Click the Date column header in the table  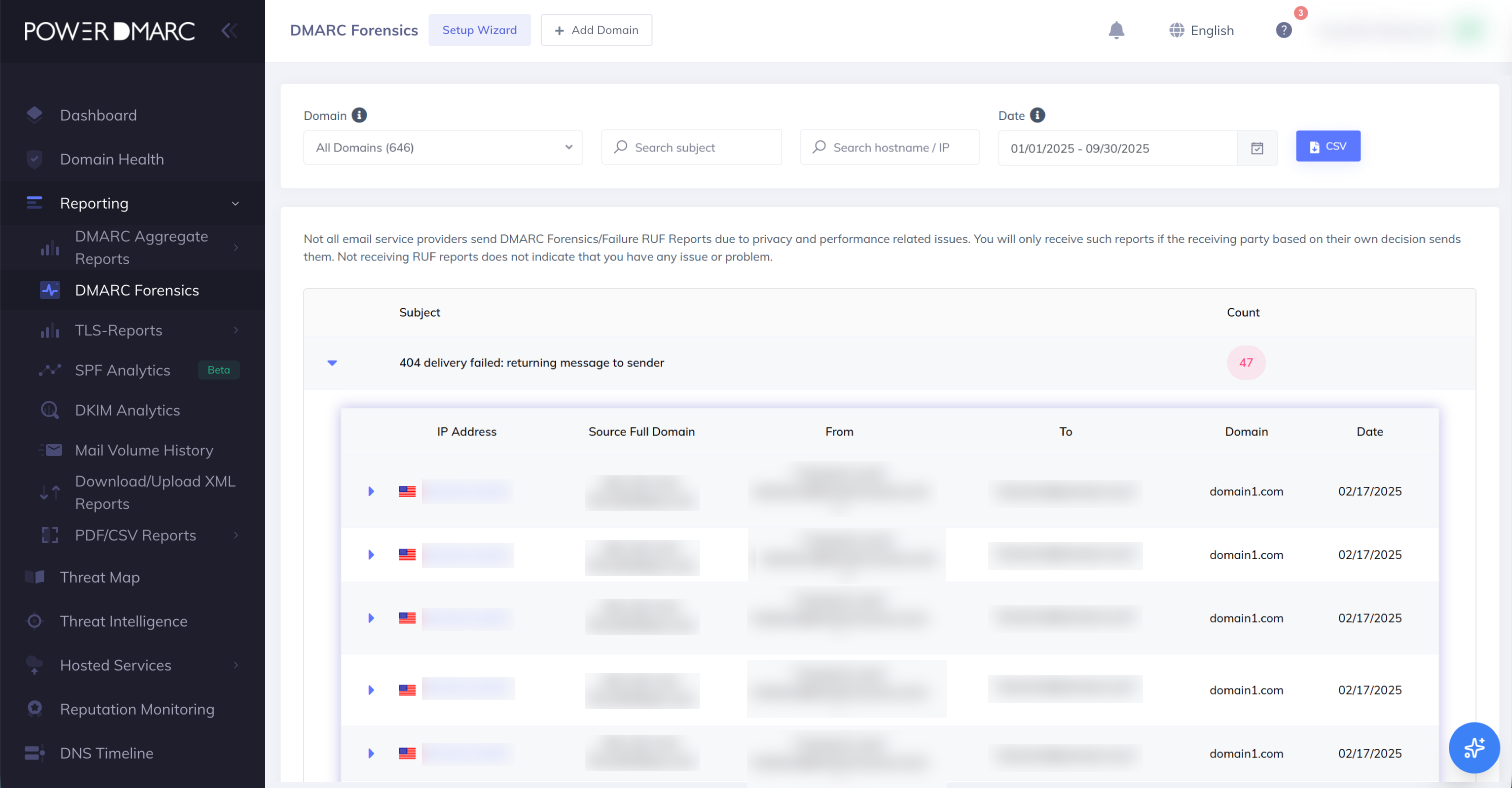1370,432
